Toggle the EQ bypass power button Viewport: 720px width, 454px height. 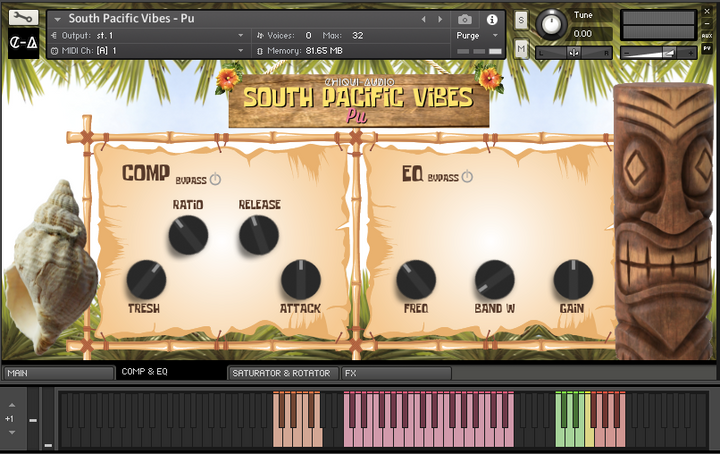pos(467,176)
